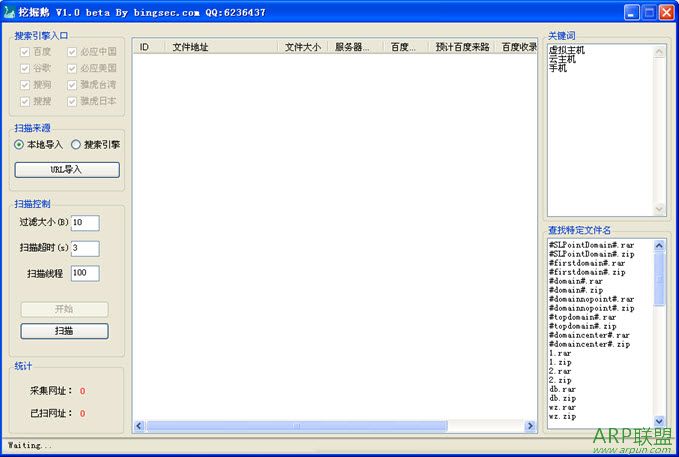Sort by the 文件地址 column header

tap(221, 47)
